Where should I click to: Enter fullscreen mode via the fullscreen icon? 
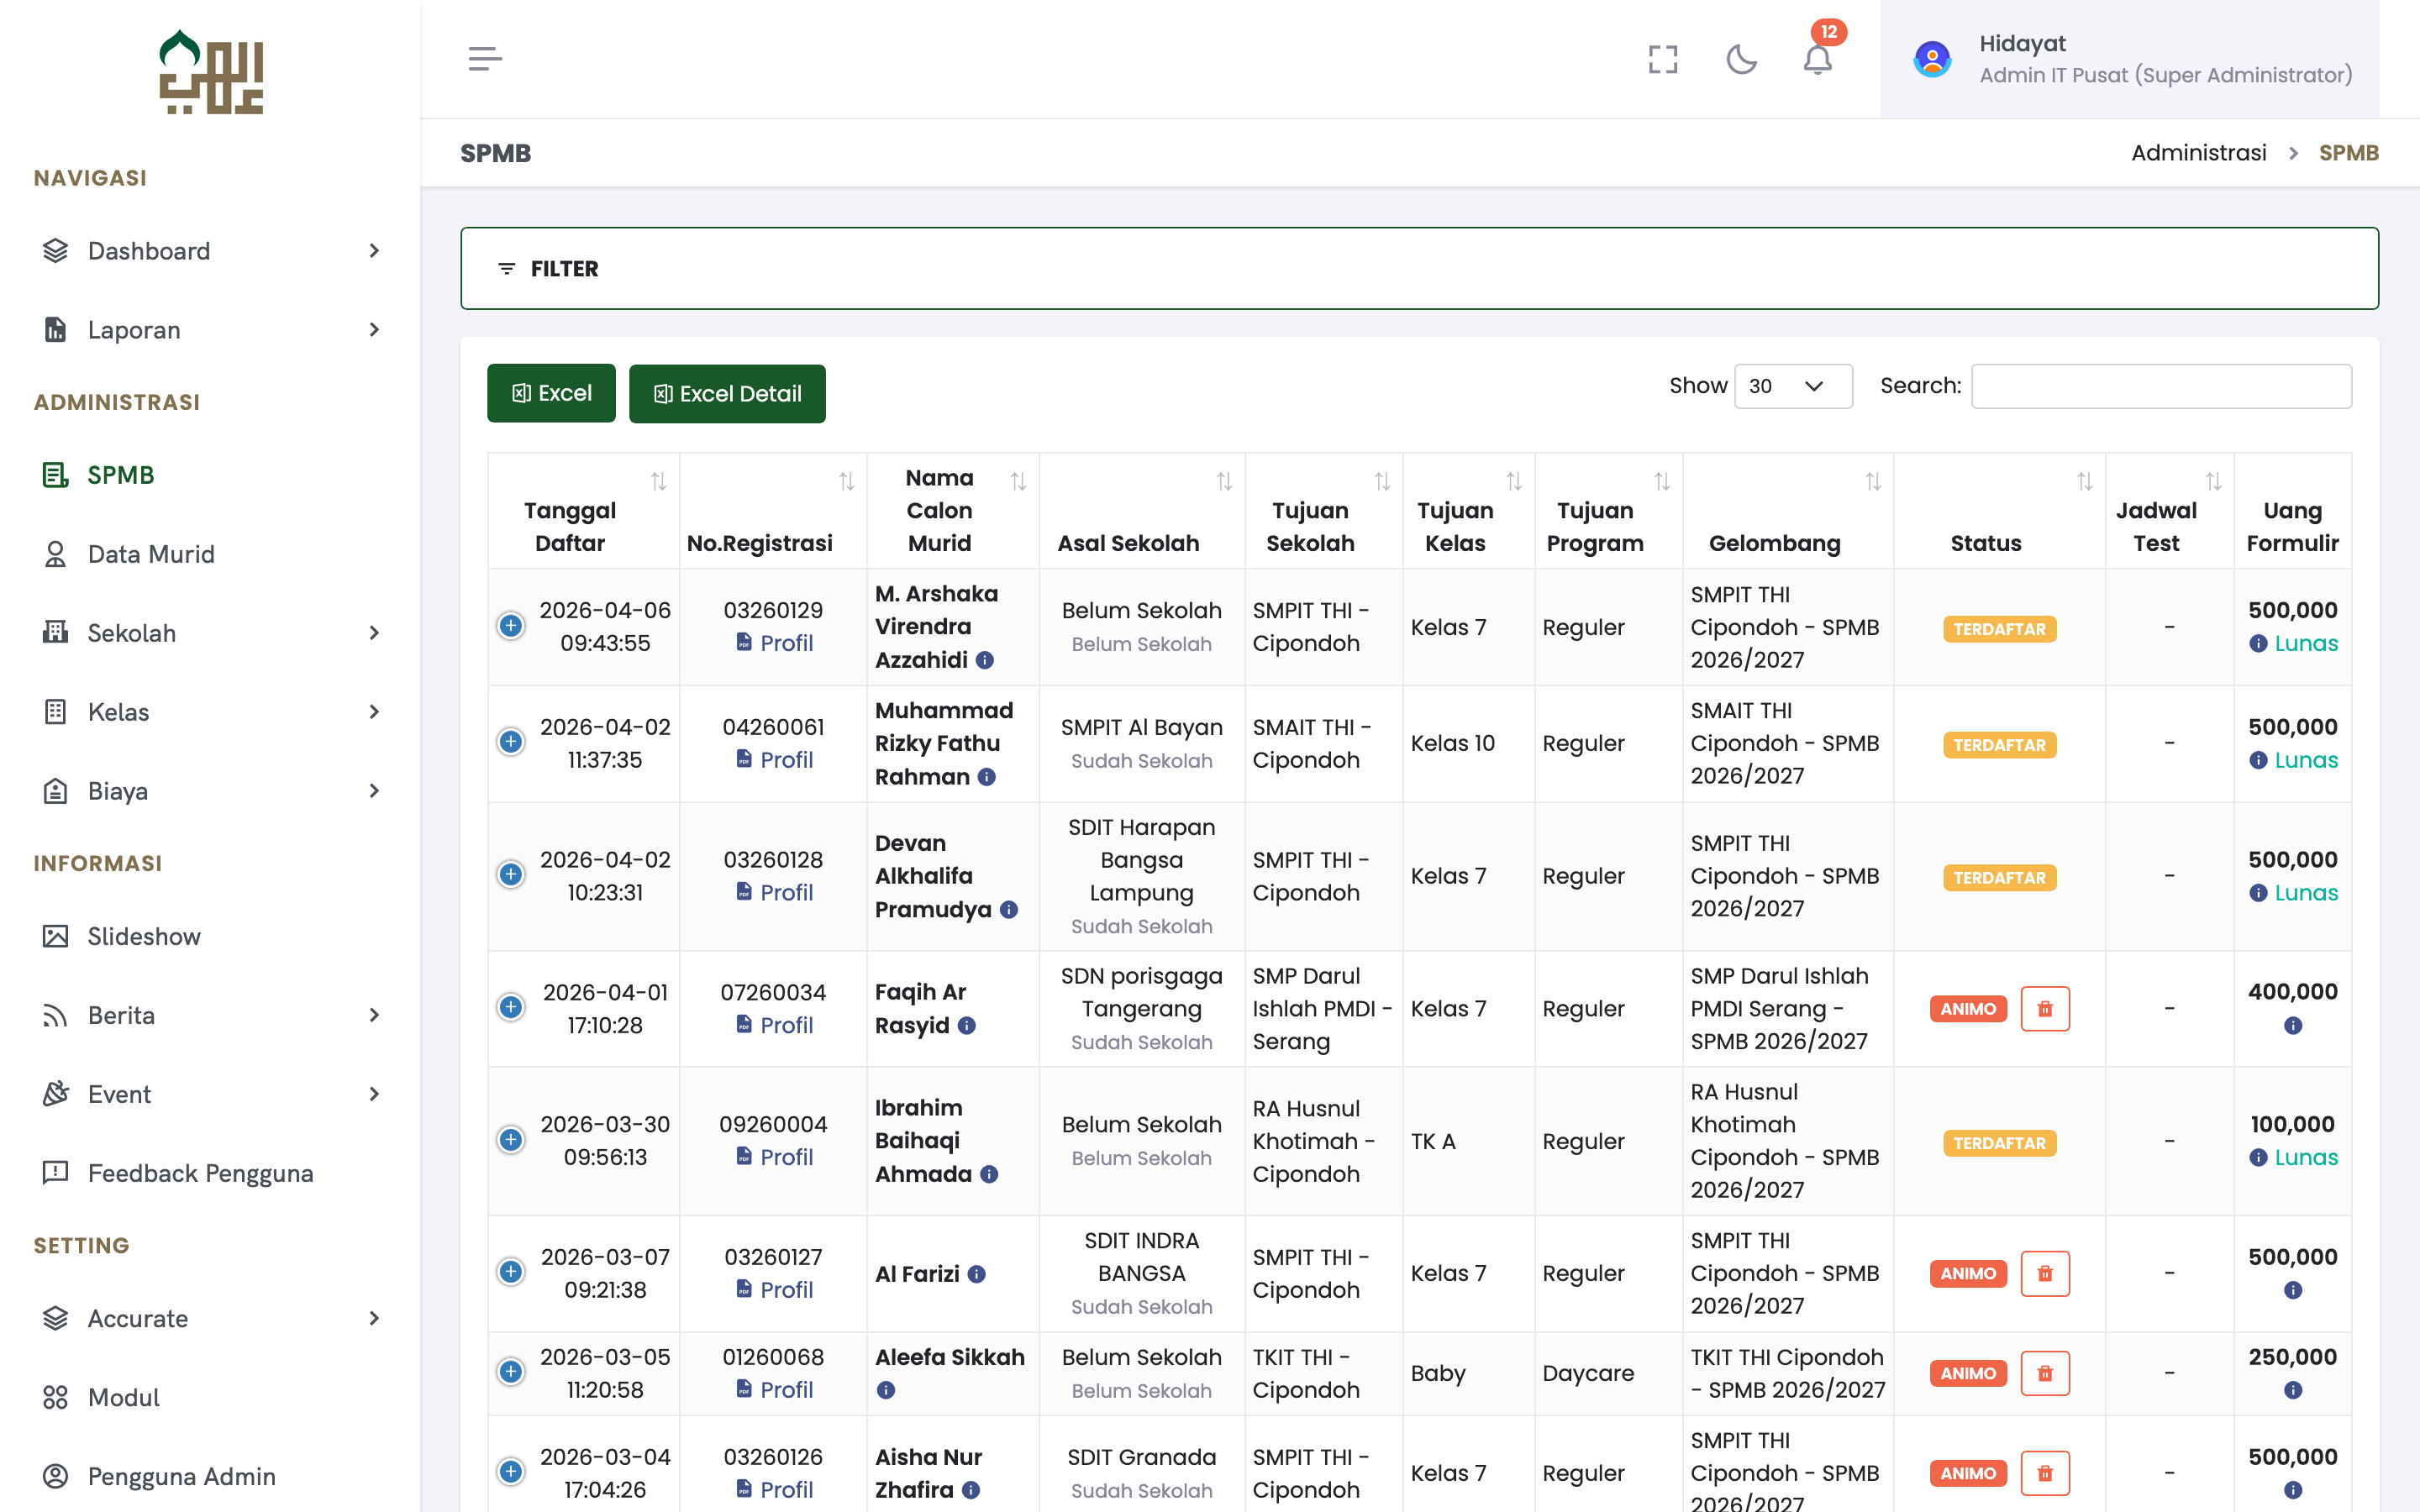pos(1663,59)
